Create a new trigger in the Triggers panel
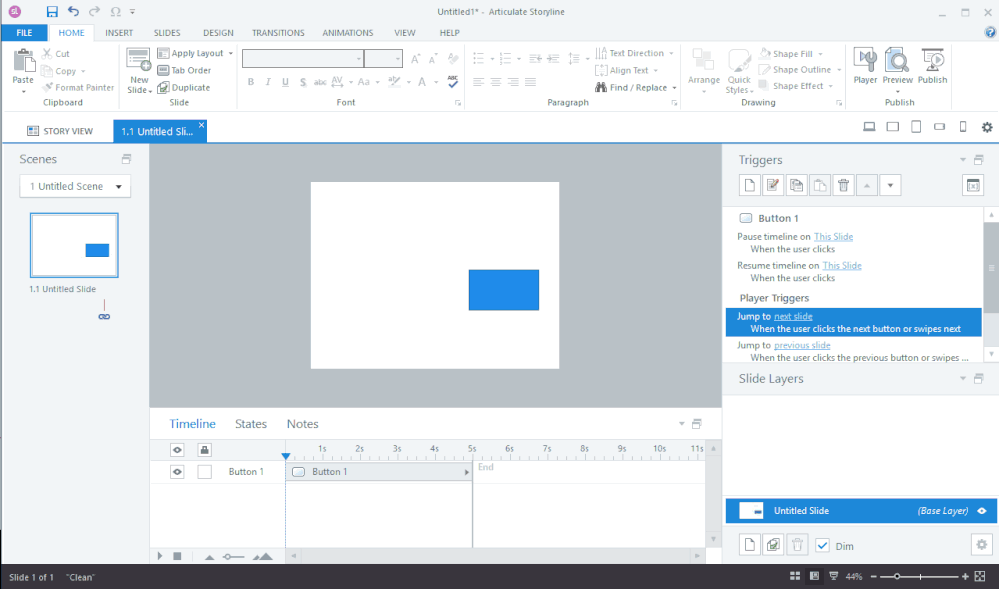This screenshot has height=589, width=999. pos(748,185)
